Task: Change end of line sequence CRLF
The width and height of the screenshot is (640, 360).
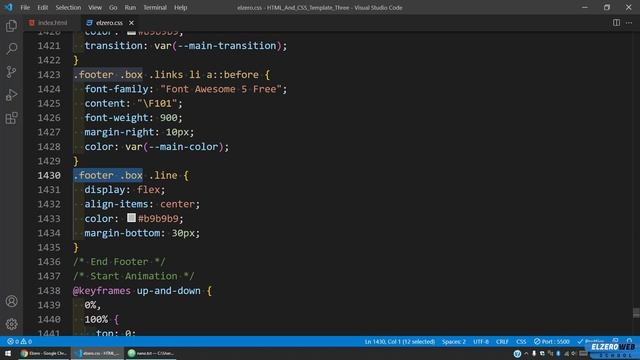Action: pyautogui.click(x=502, y=341)
